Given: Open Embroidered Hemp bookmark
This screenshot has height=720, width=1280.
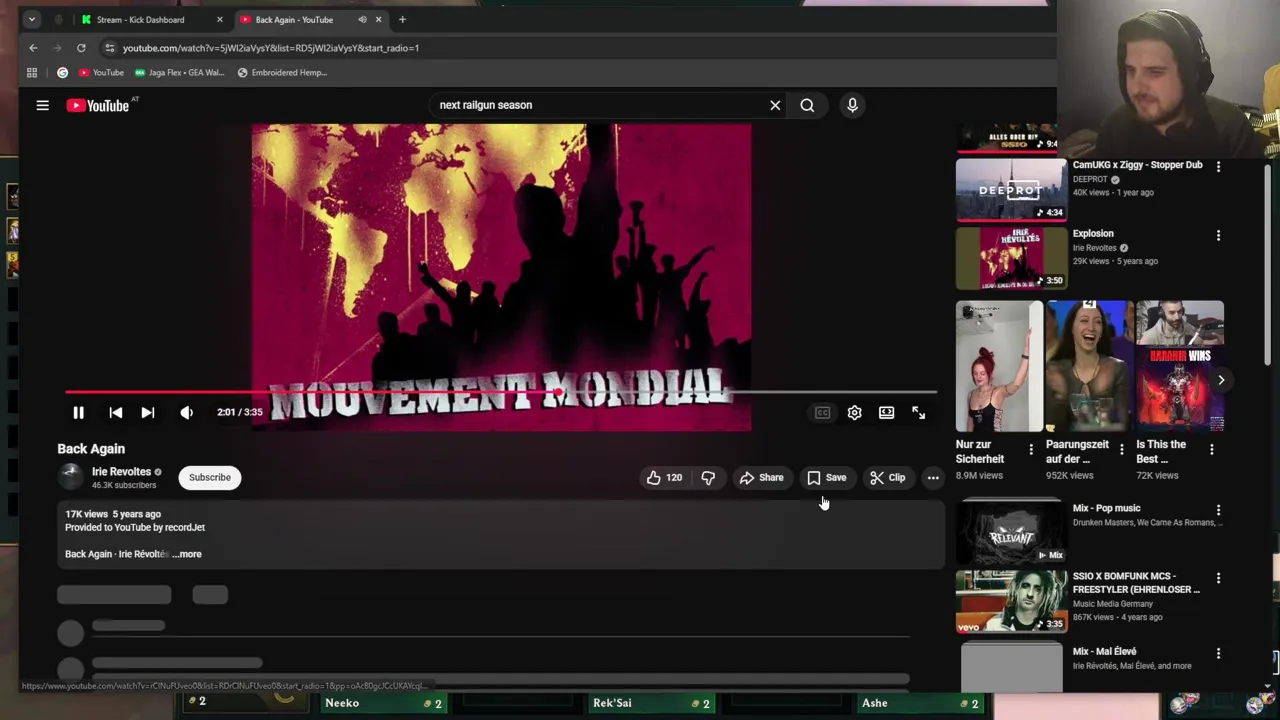Looking at the screenshot, I should point(283,72).
